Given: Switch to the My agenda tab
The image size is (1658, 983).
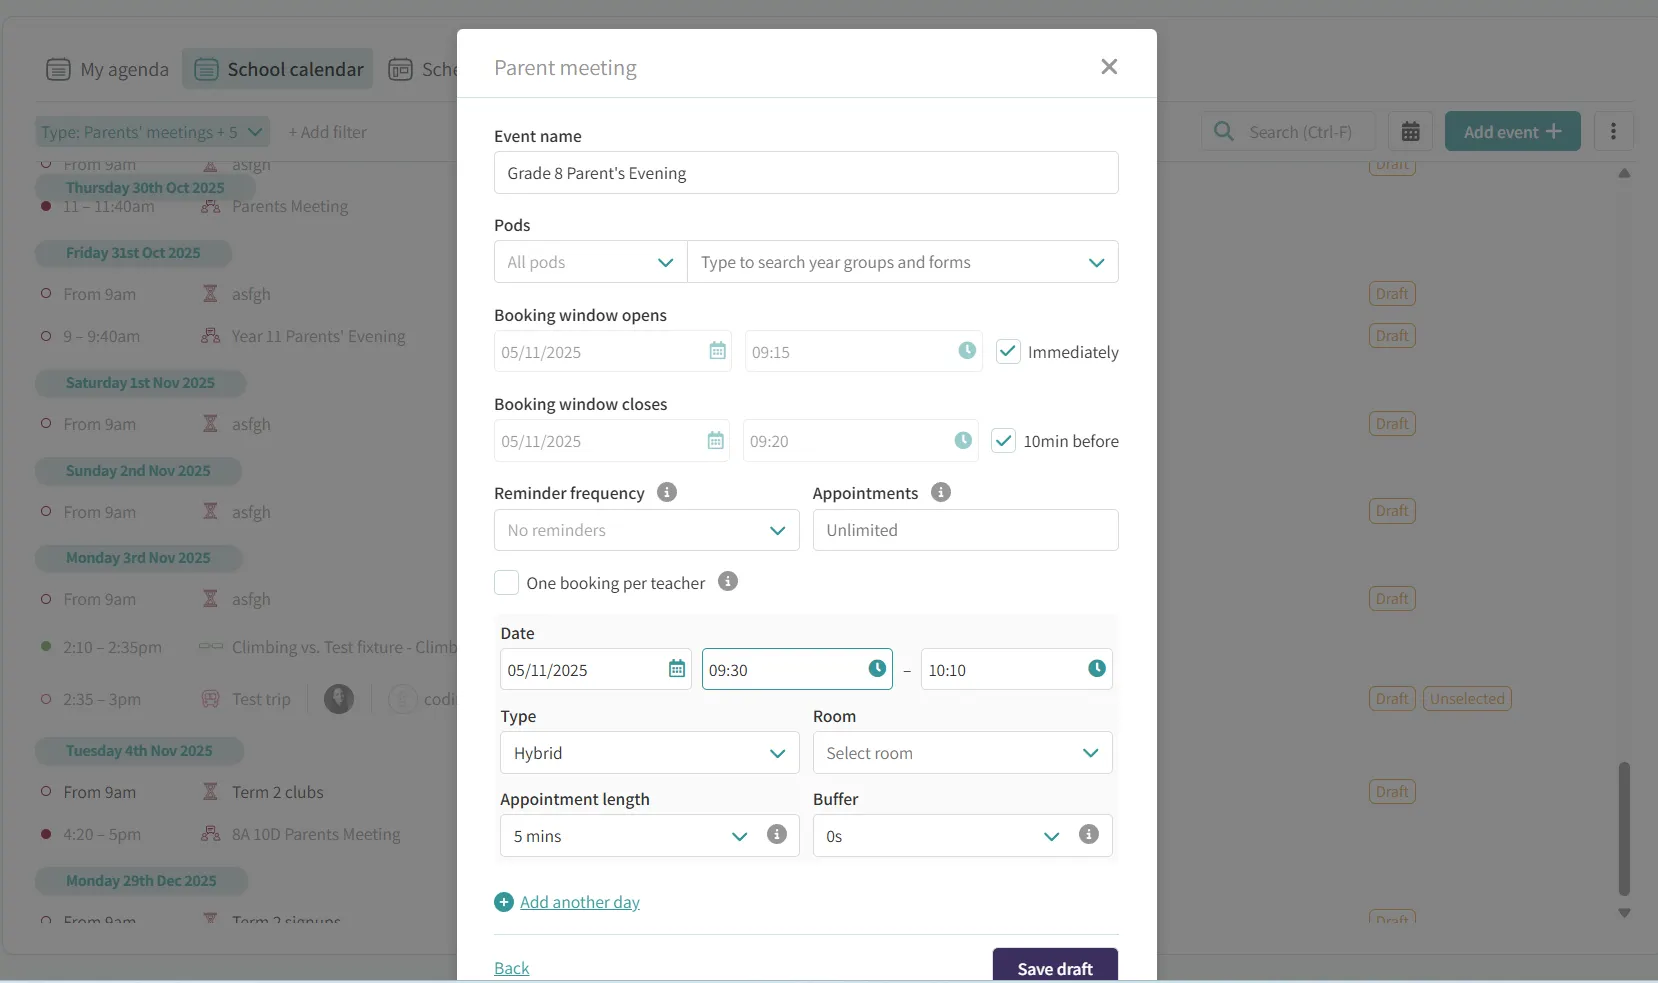Looking at the screenshot, I should point(108,69).
